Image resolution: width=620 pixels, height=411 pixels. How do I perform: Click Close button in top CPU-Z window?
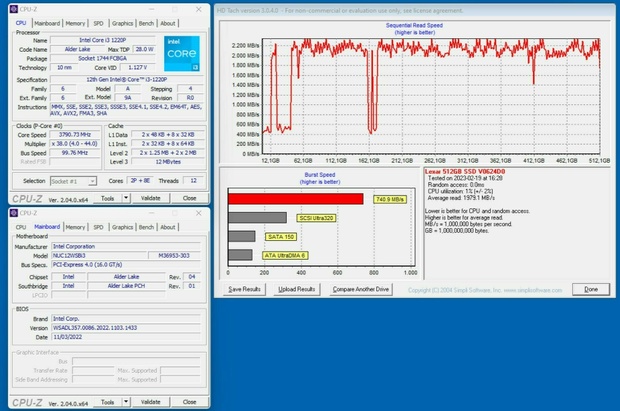pos(189,198)
